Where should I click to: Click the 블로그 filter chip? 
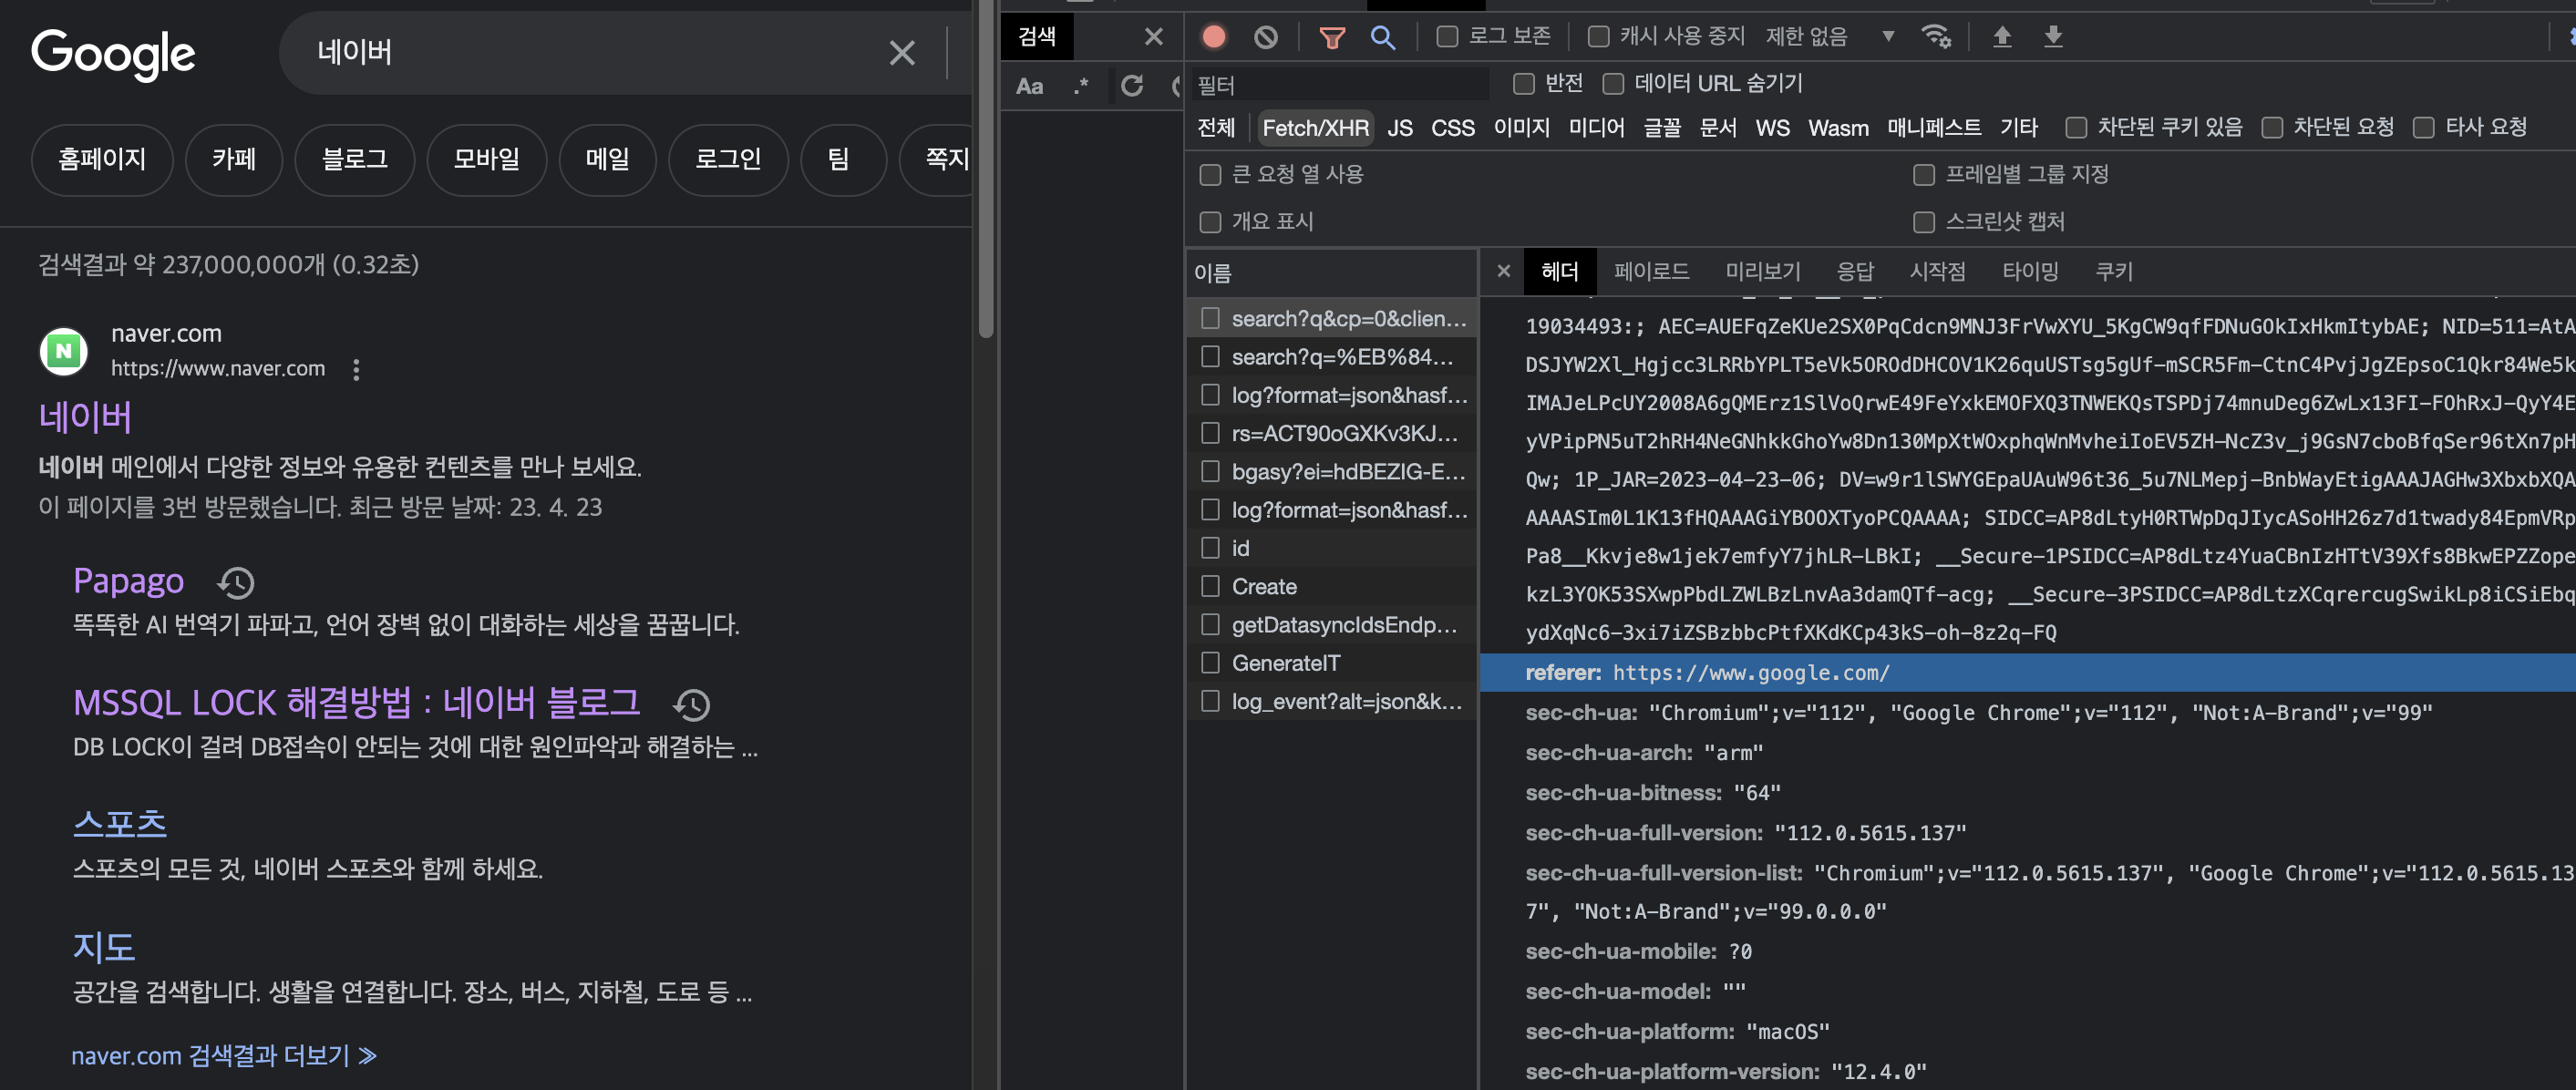pos(354,159)
